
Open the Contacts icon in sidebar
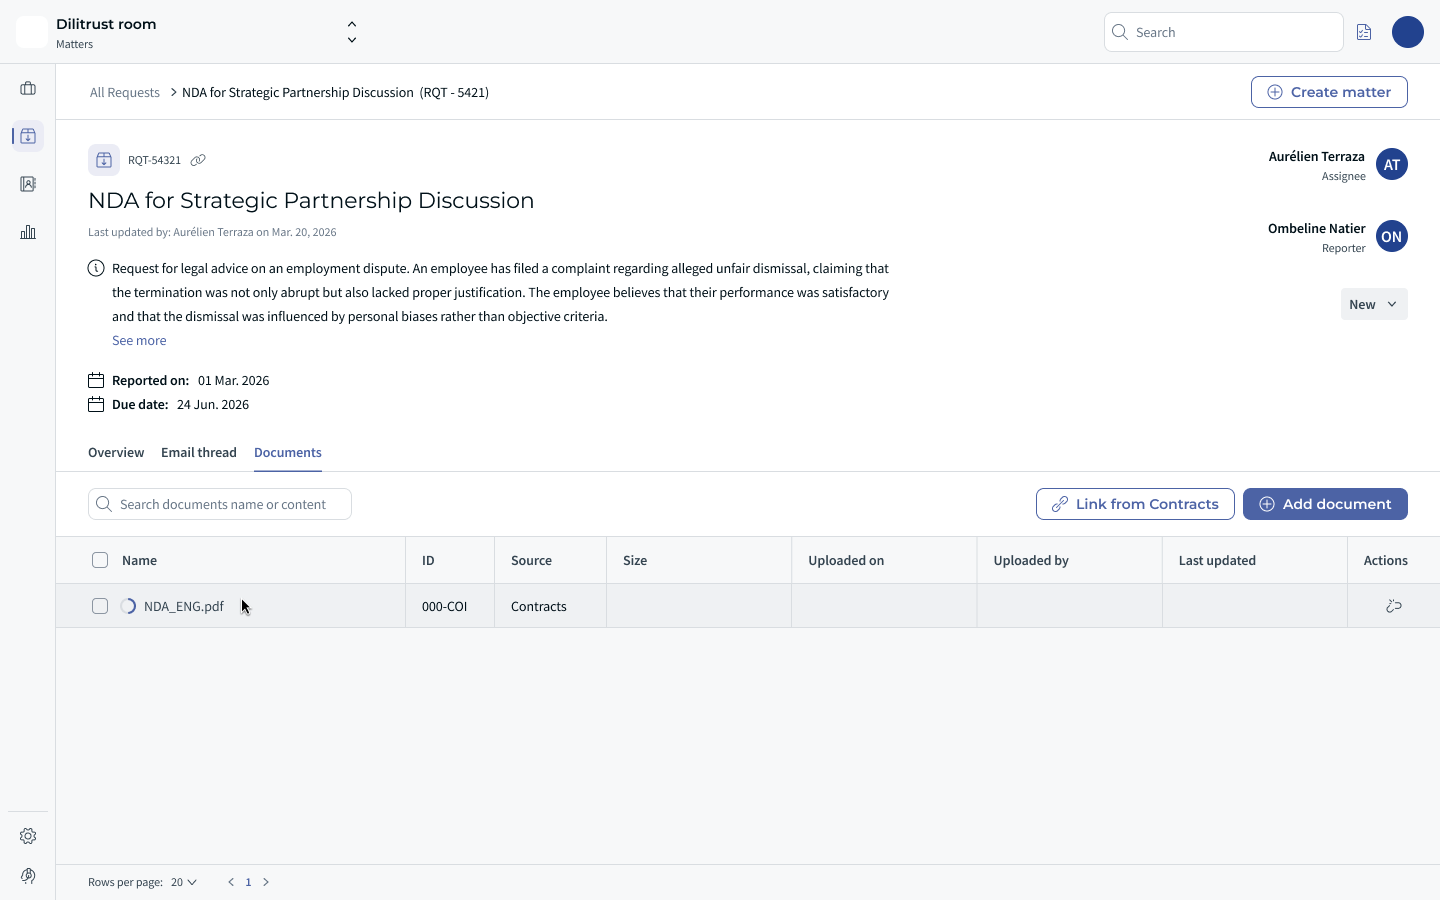pos(28,184)
